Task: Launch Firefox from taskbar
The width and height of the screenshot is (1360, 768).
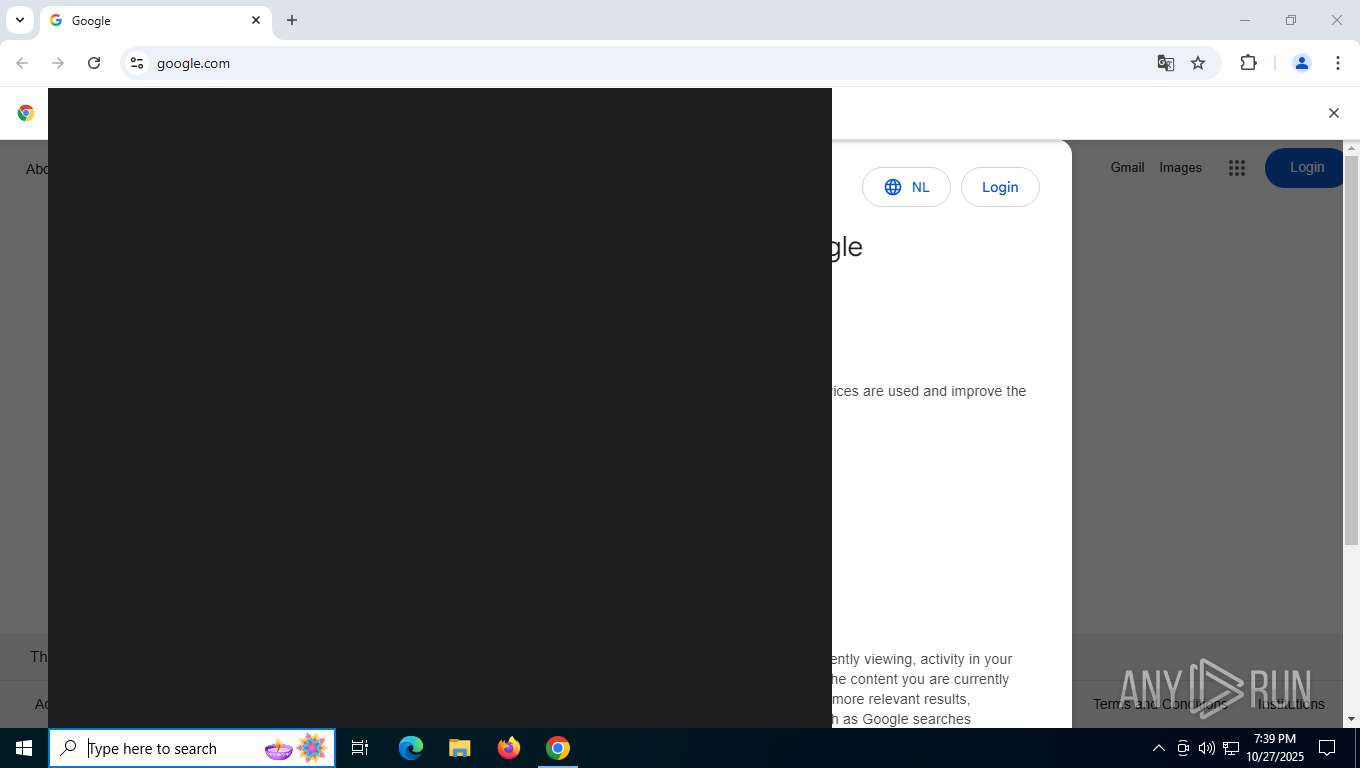Action: [509, 748]
